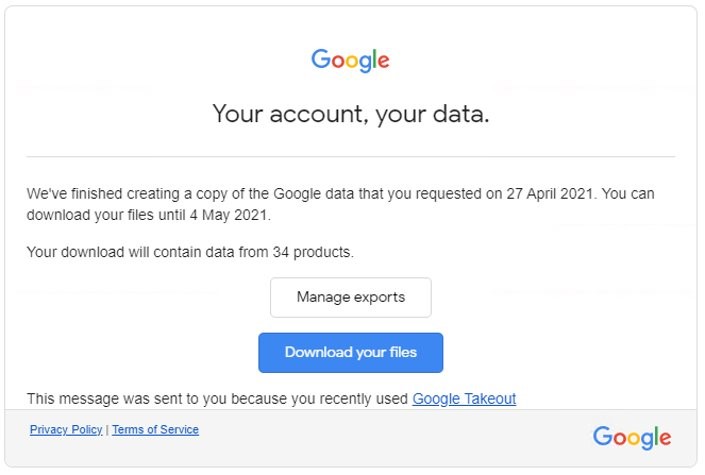Viewport: 705px width, 475px height.
Task: Click the horizontal divider under the heading
Action: (x=350, y=157)
